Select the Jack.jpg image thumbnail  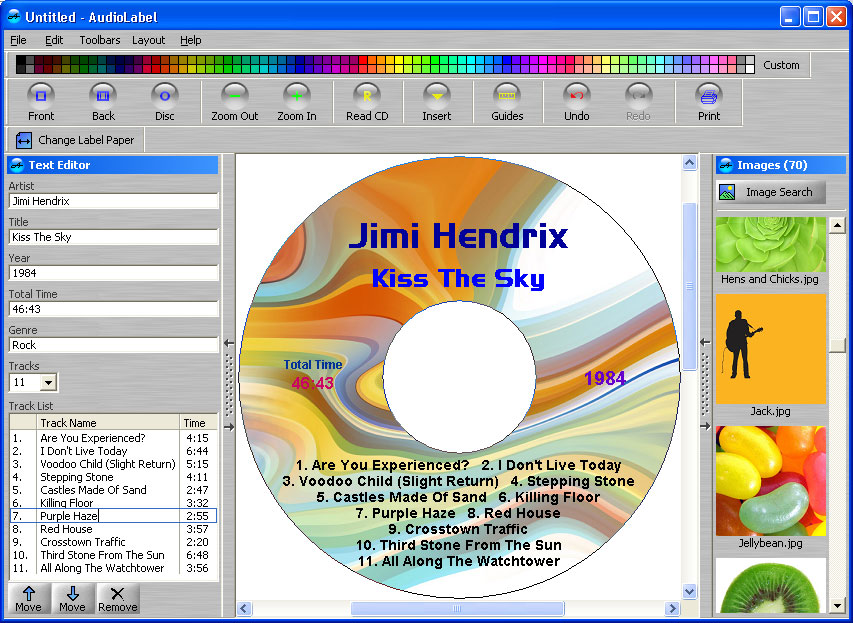point(770,349)
